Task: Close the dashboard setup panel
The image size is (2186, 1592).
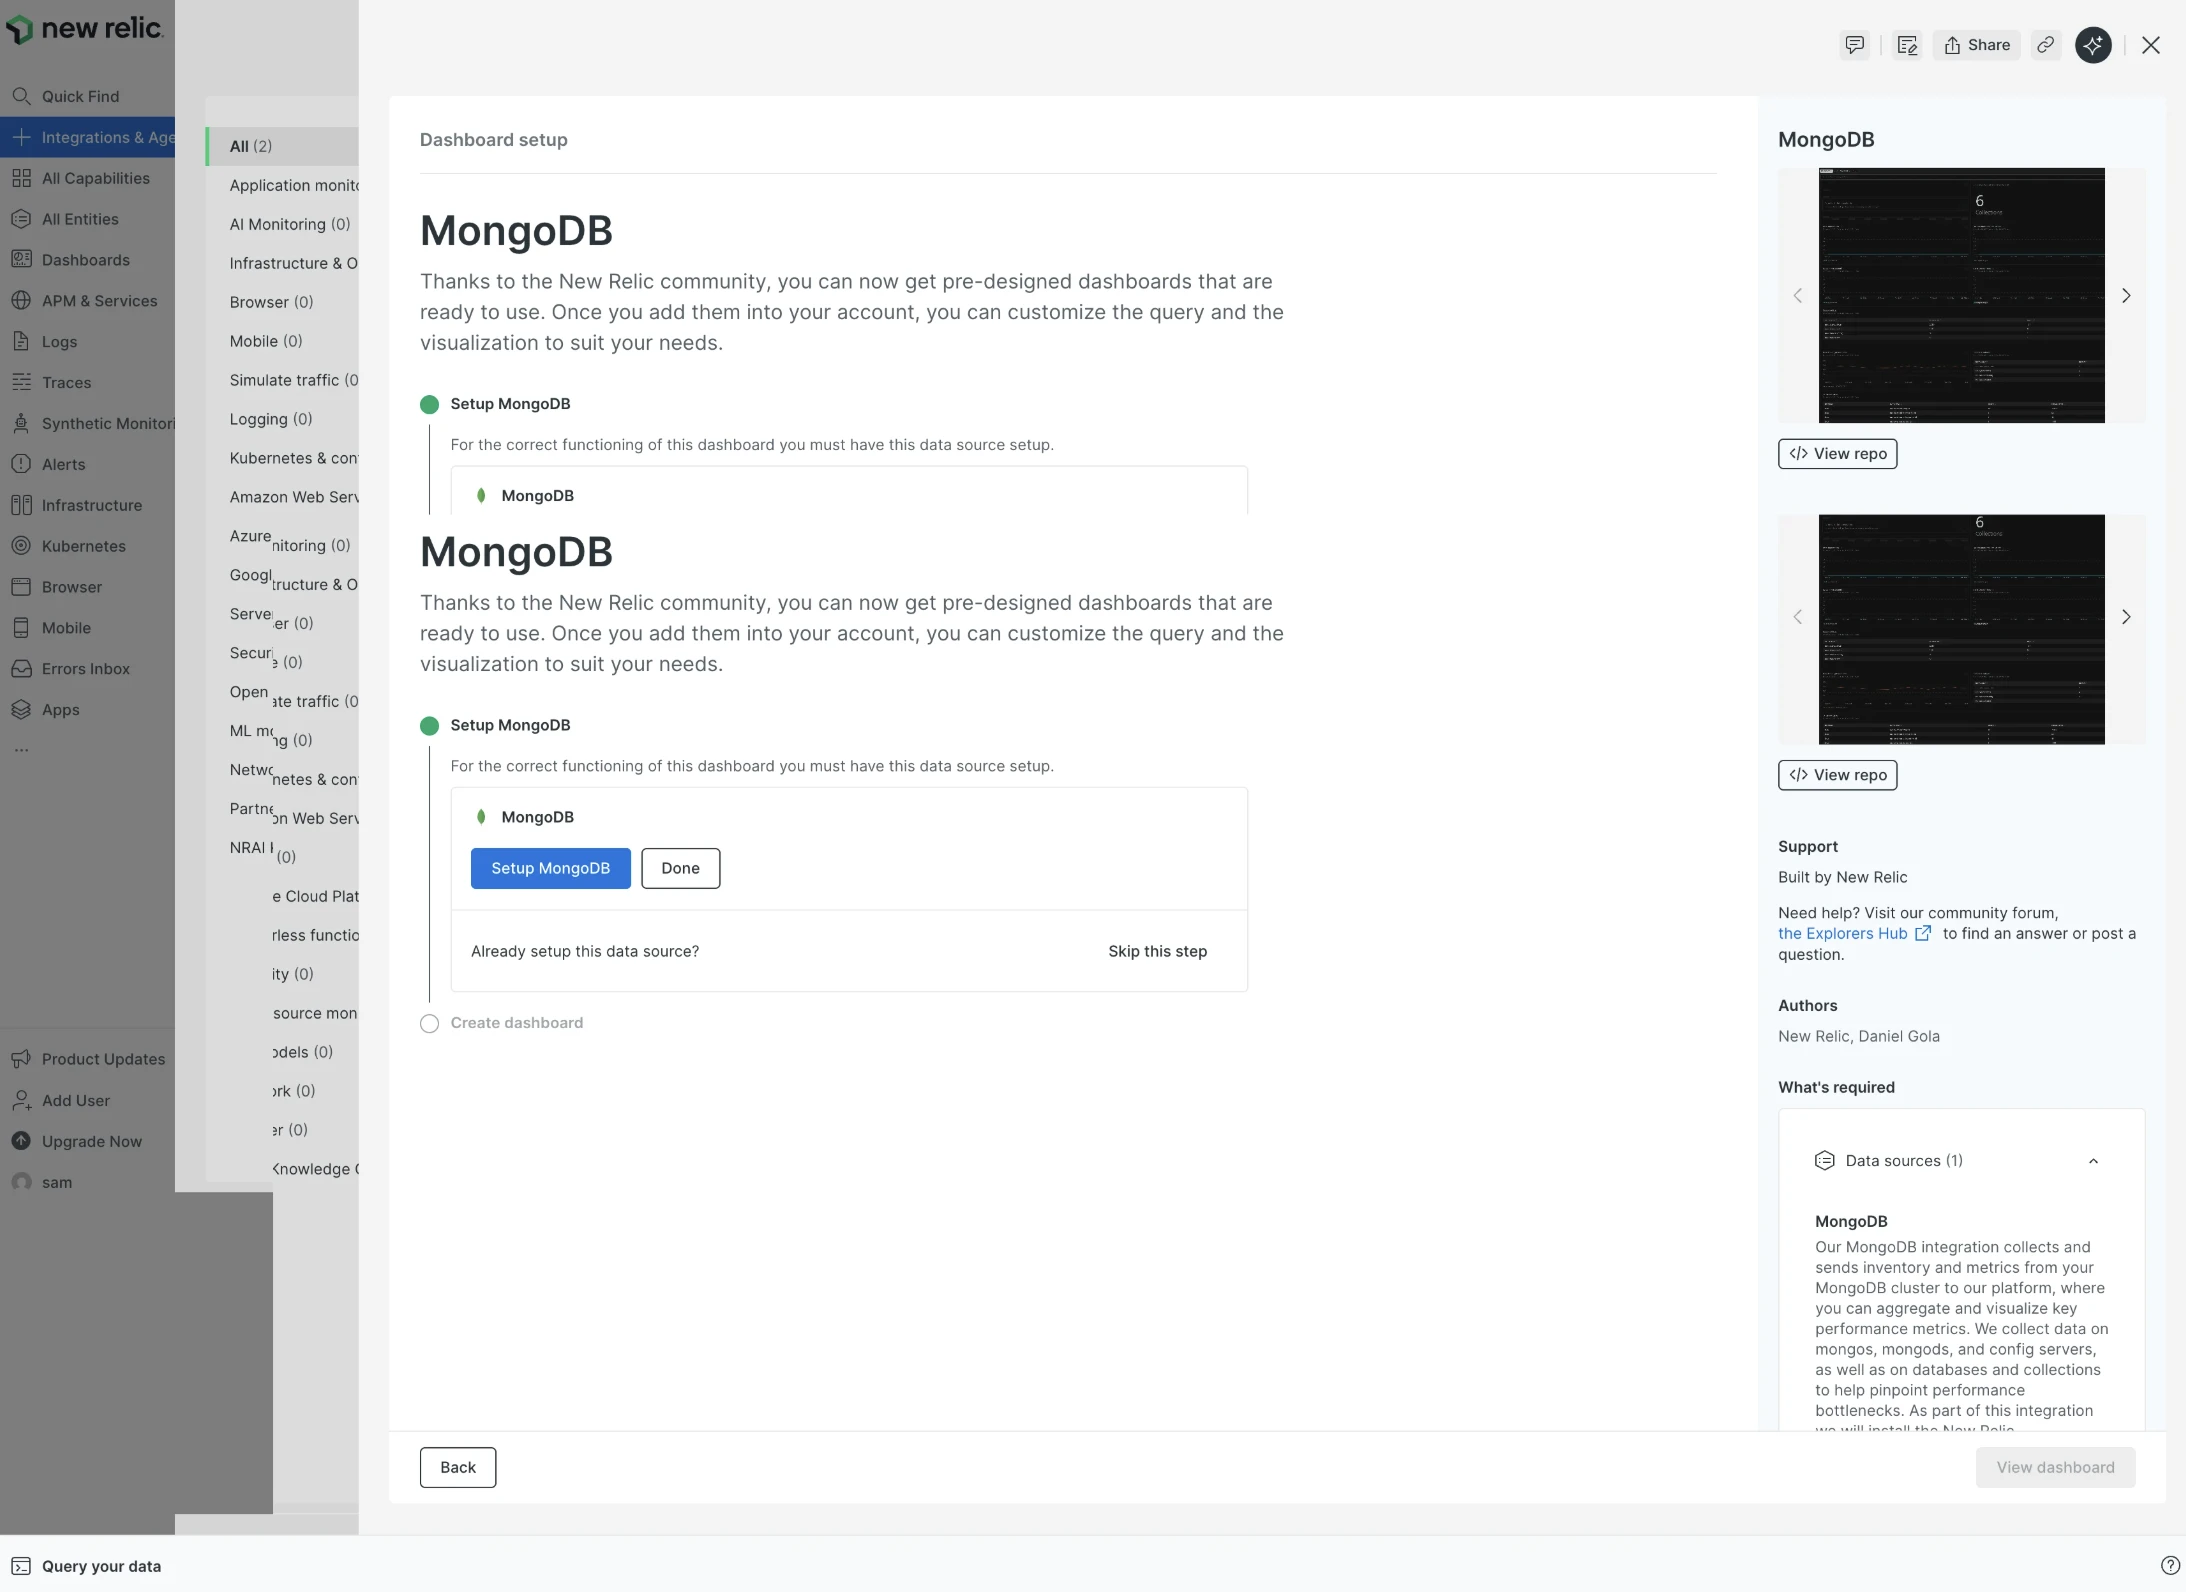Action: click(x=2151, y=45)
